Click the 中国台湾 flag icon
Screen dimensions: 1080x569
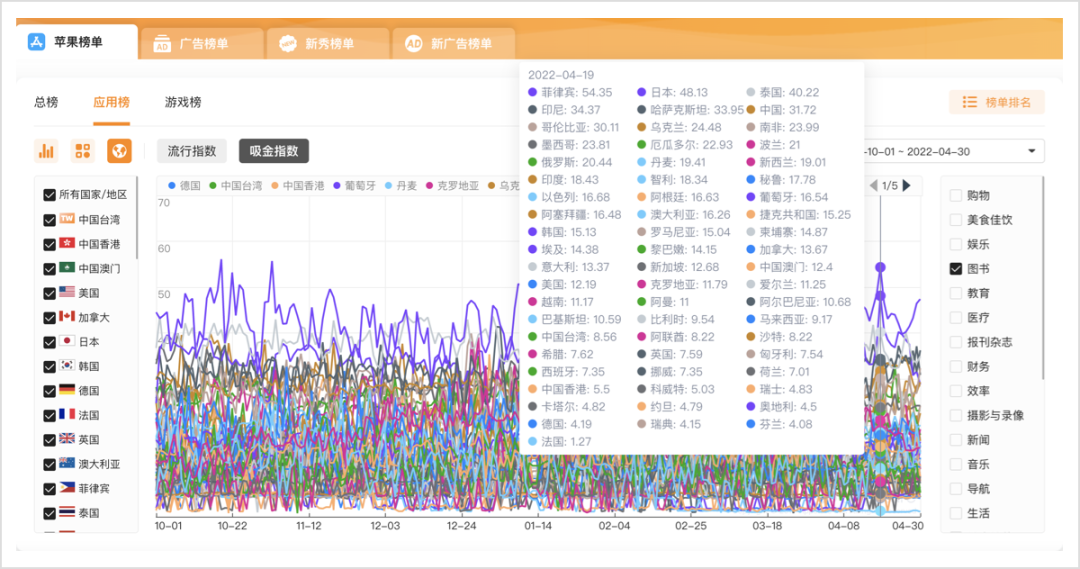67,219
